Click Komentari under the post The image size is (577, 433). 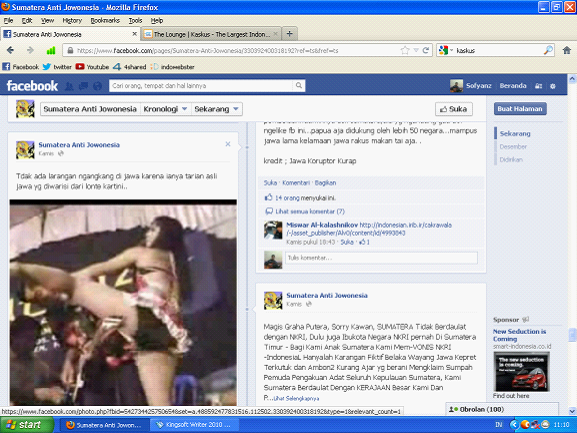click(x=296, y=183)
